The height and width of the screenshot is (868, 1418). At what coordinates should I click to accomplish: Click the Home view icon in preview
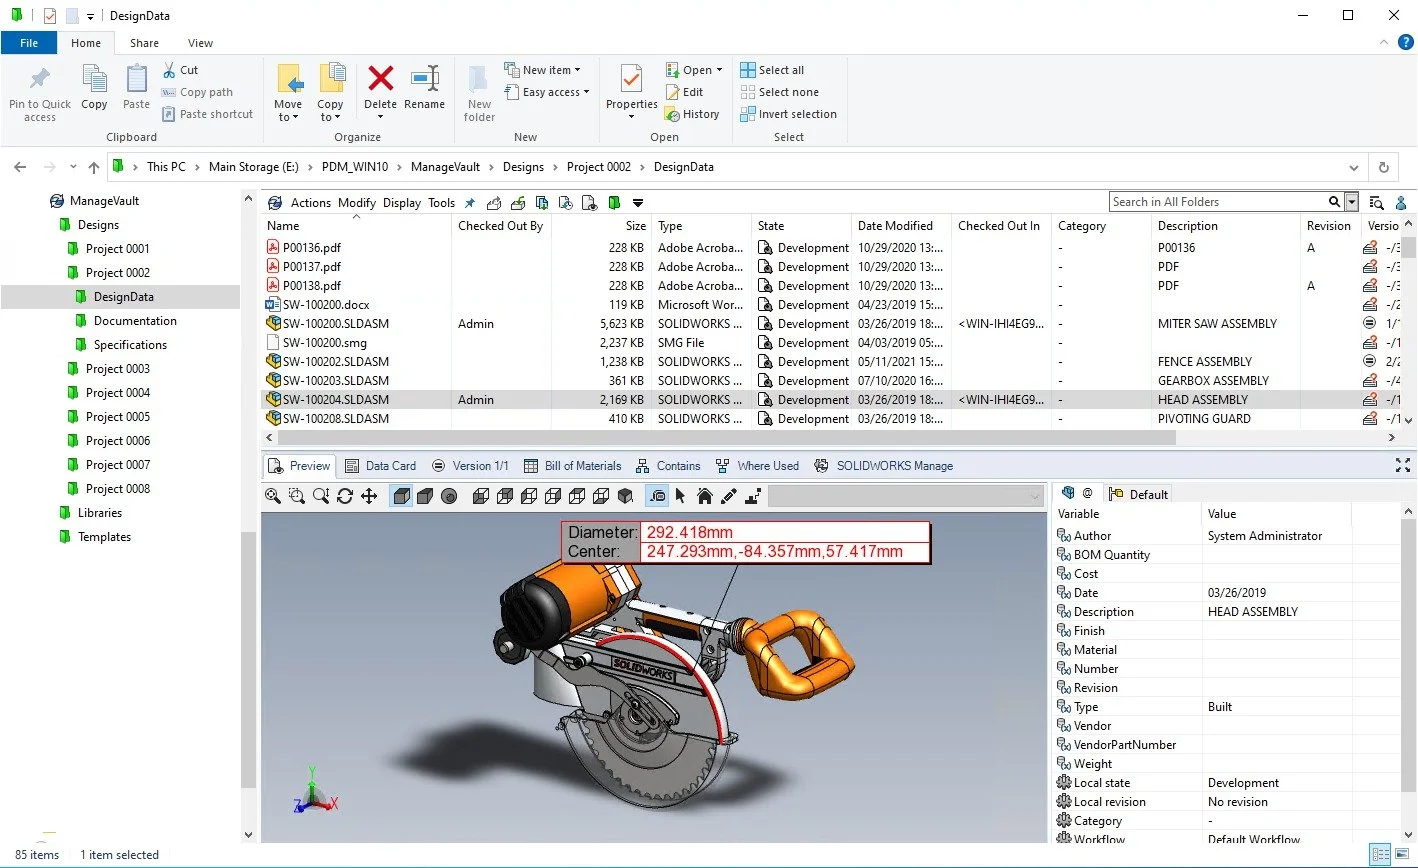coord(705,496)
